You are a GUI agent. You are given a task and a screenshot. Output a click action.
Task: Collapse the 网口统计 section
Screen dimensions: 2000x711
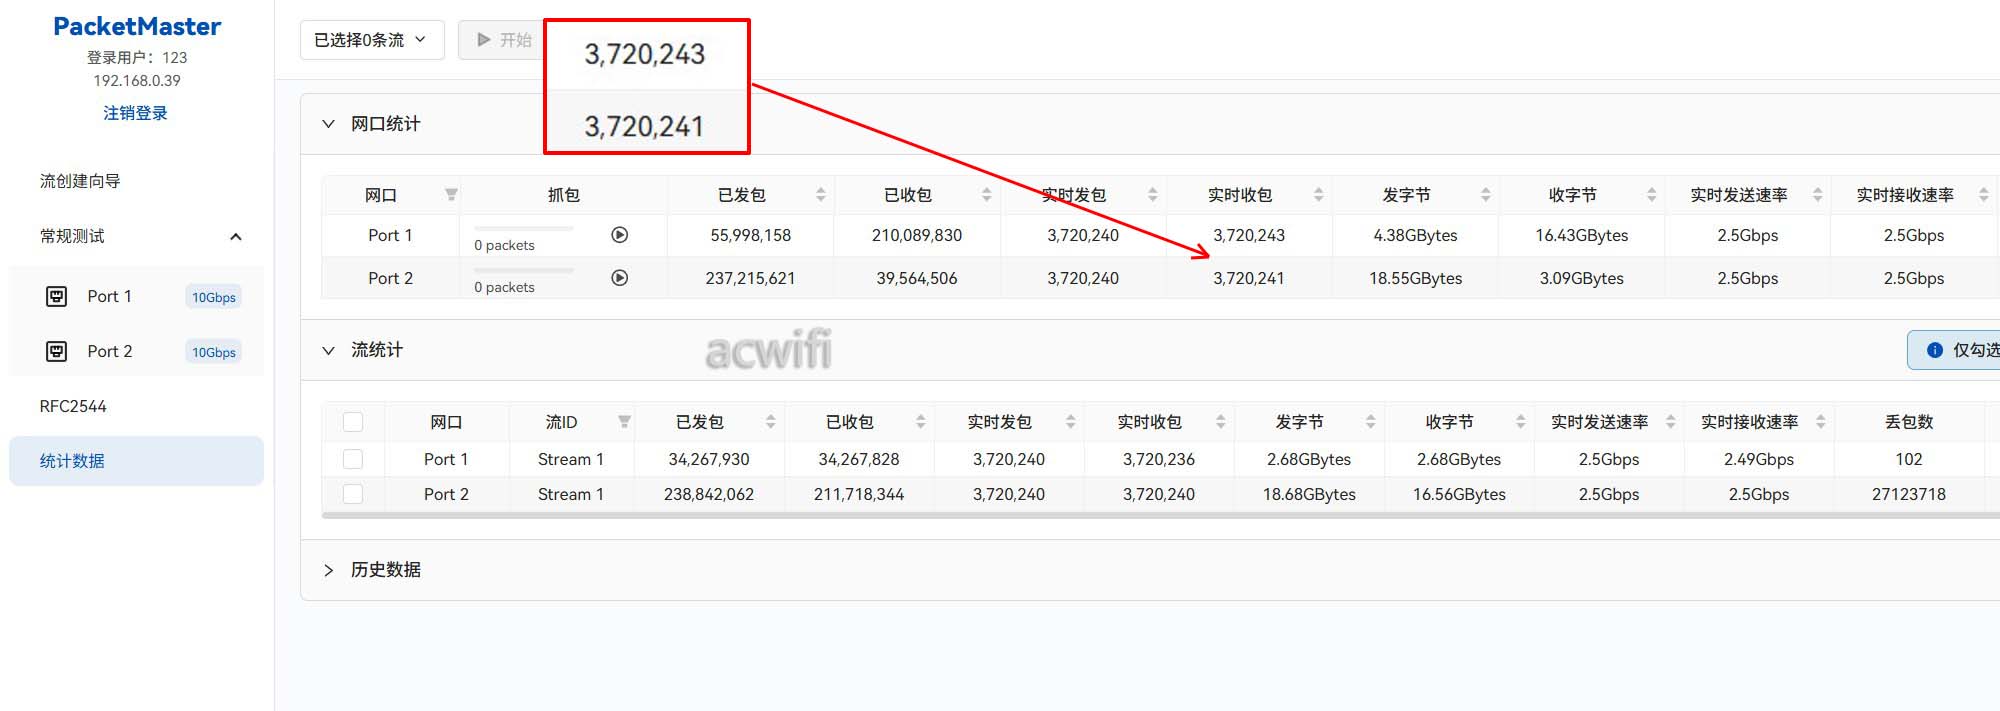328,124
